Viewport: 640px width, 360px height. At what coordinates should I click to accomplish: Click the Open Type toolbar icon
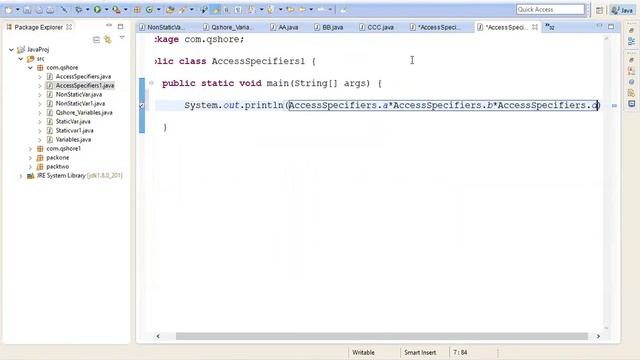click(x=170, y=9)
